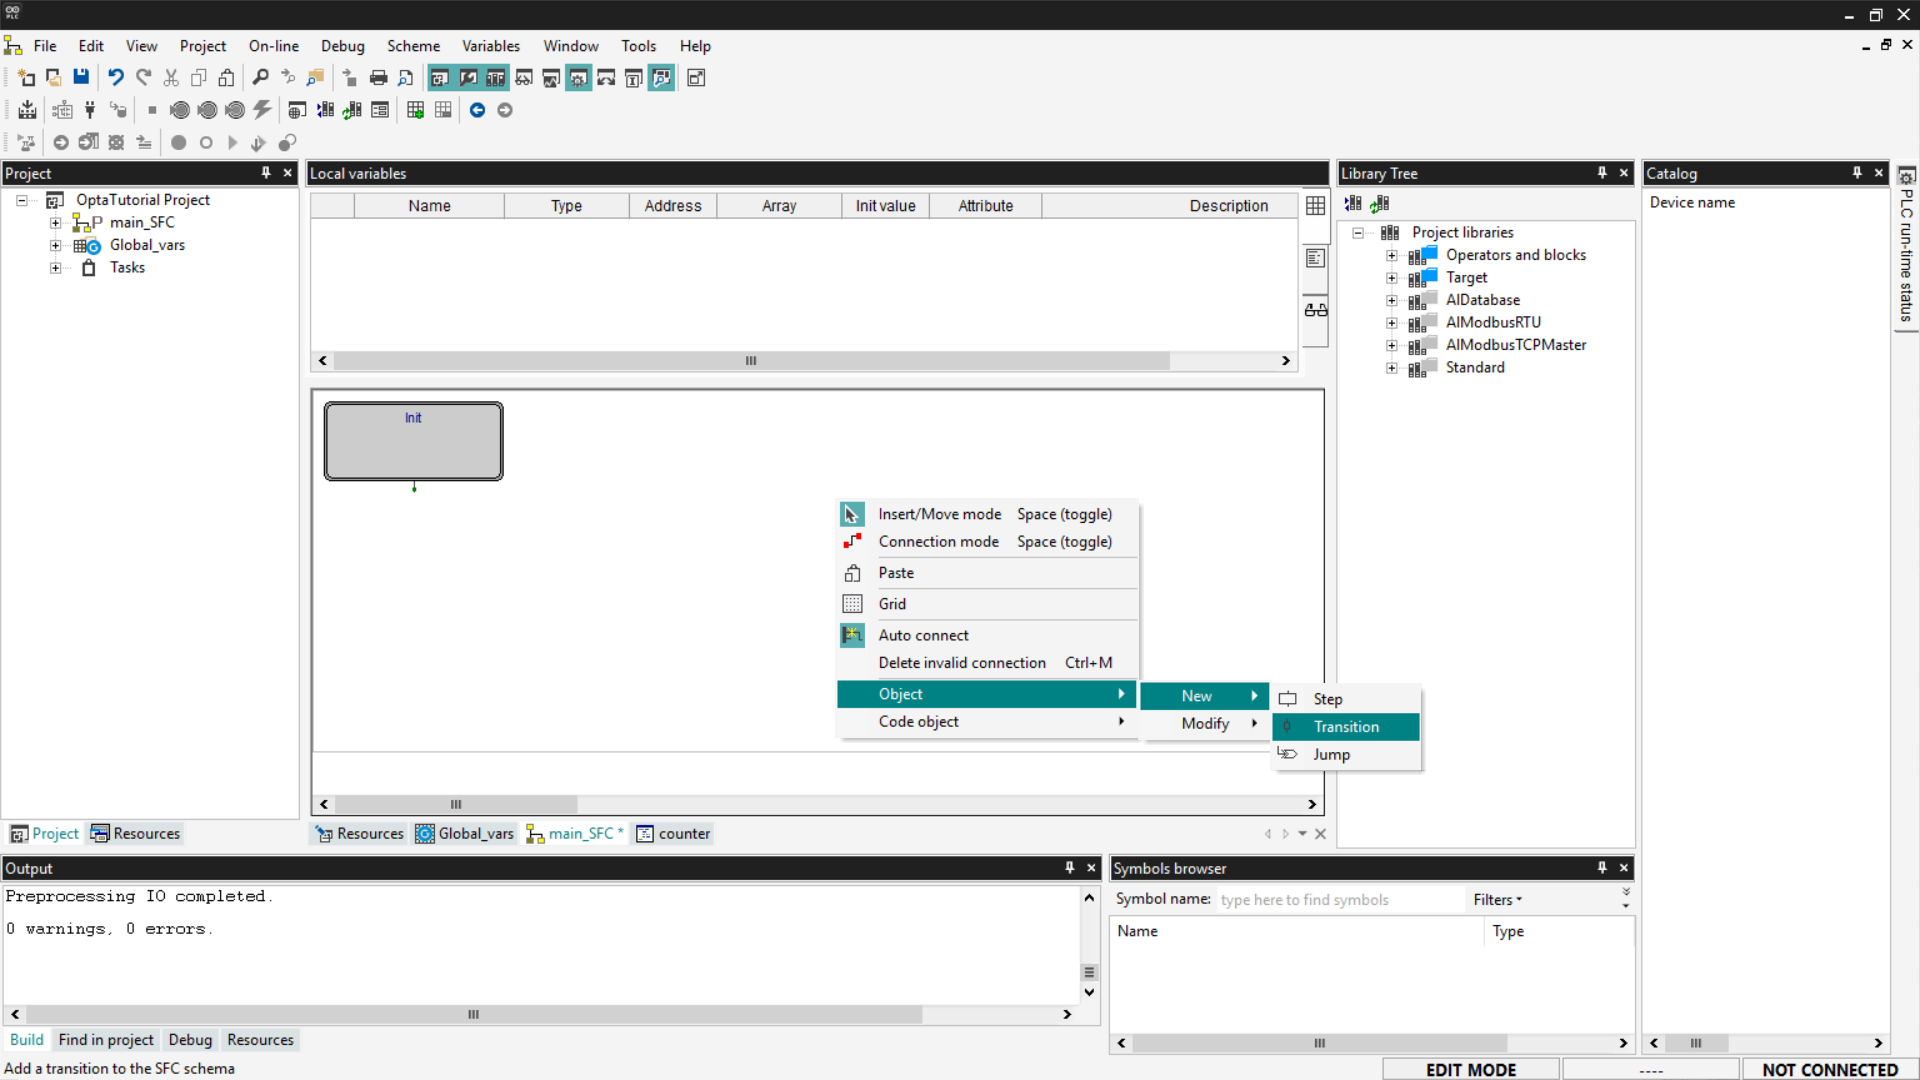Open the Scheme menu in menu bar

413,46
